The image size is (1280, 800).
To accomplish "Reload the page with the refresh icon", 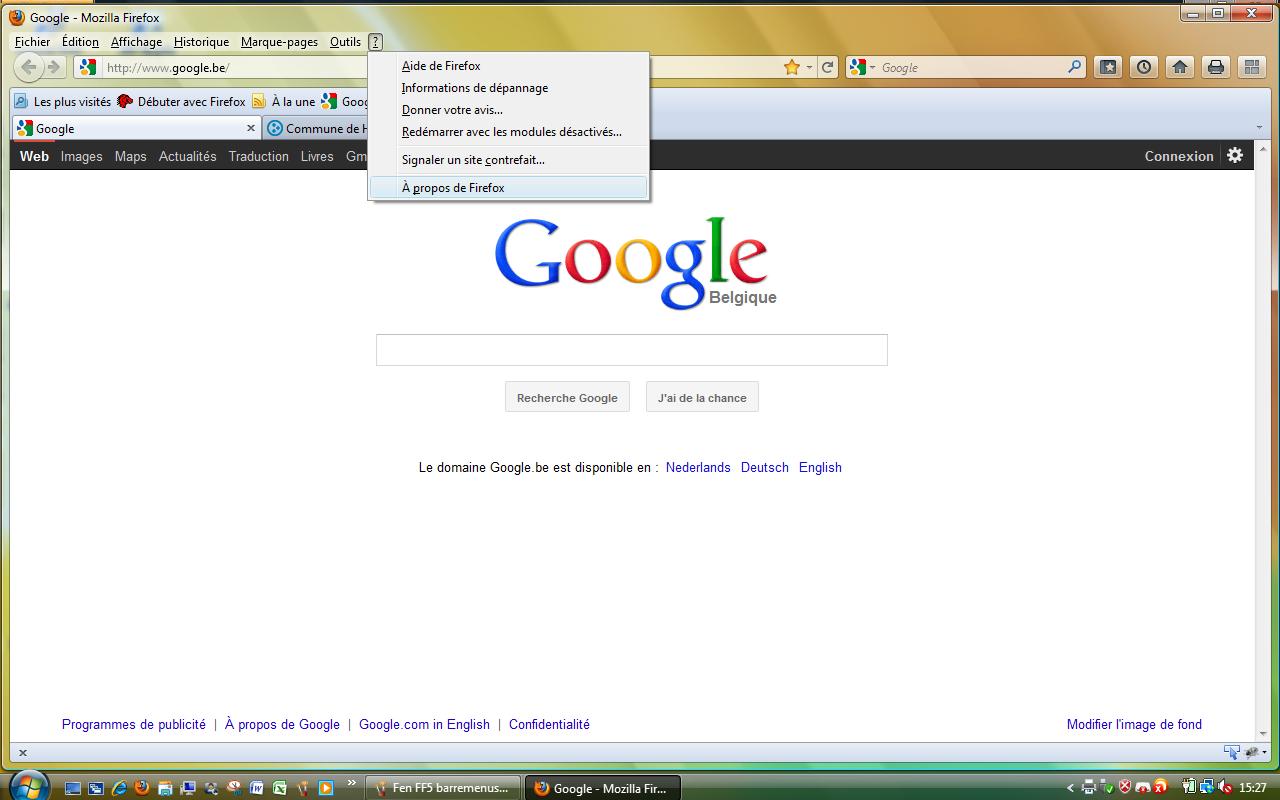I will pyautogui.click(x=827, y=67).
